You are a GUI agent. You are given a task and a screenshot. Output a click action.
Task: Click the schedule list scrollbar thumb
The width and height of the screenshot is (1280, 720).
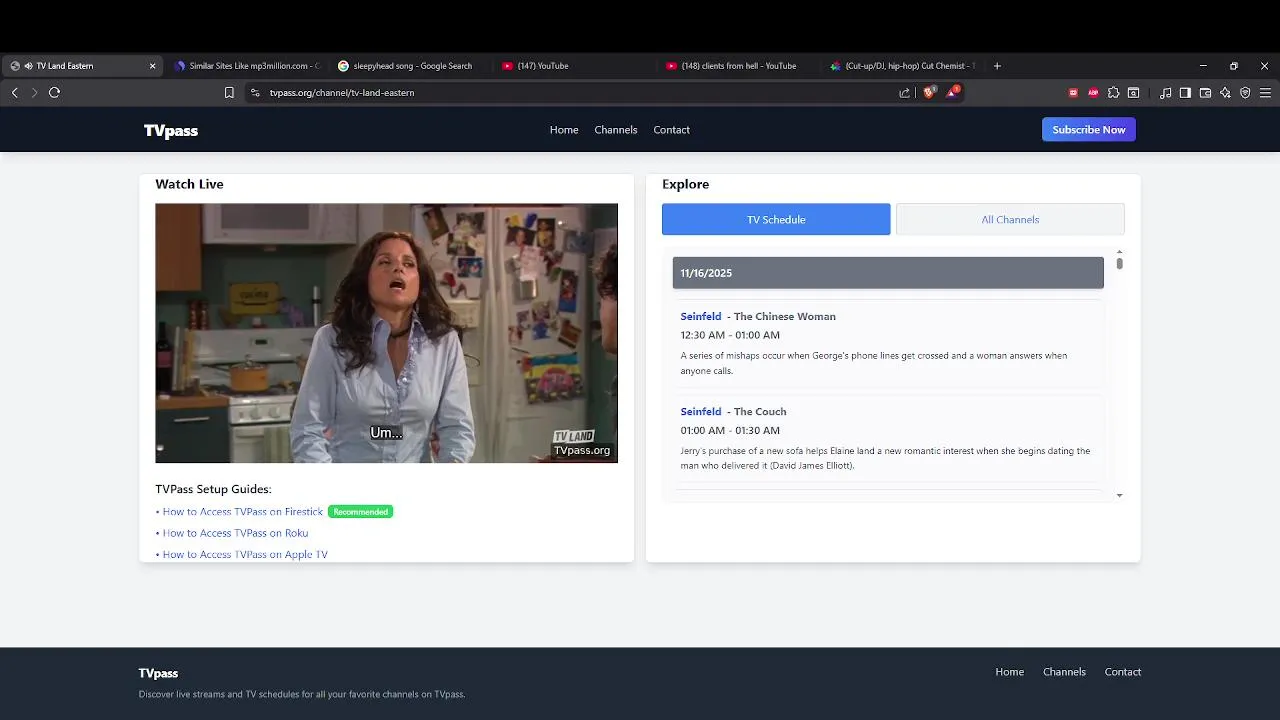point(1119,264)
